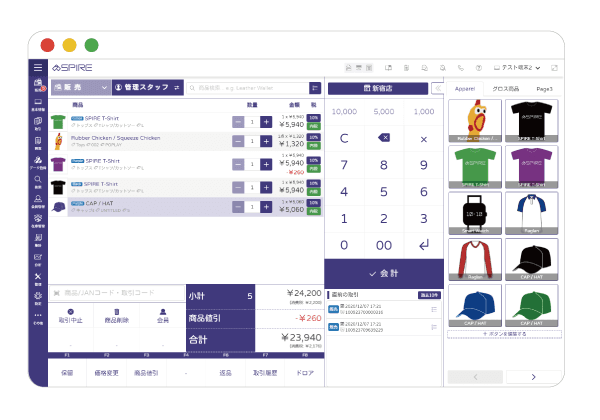Increase quantity of Rubber Chicken item
The image size is (600, 420).
(x=266, y=143)
